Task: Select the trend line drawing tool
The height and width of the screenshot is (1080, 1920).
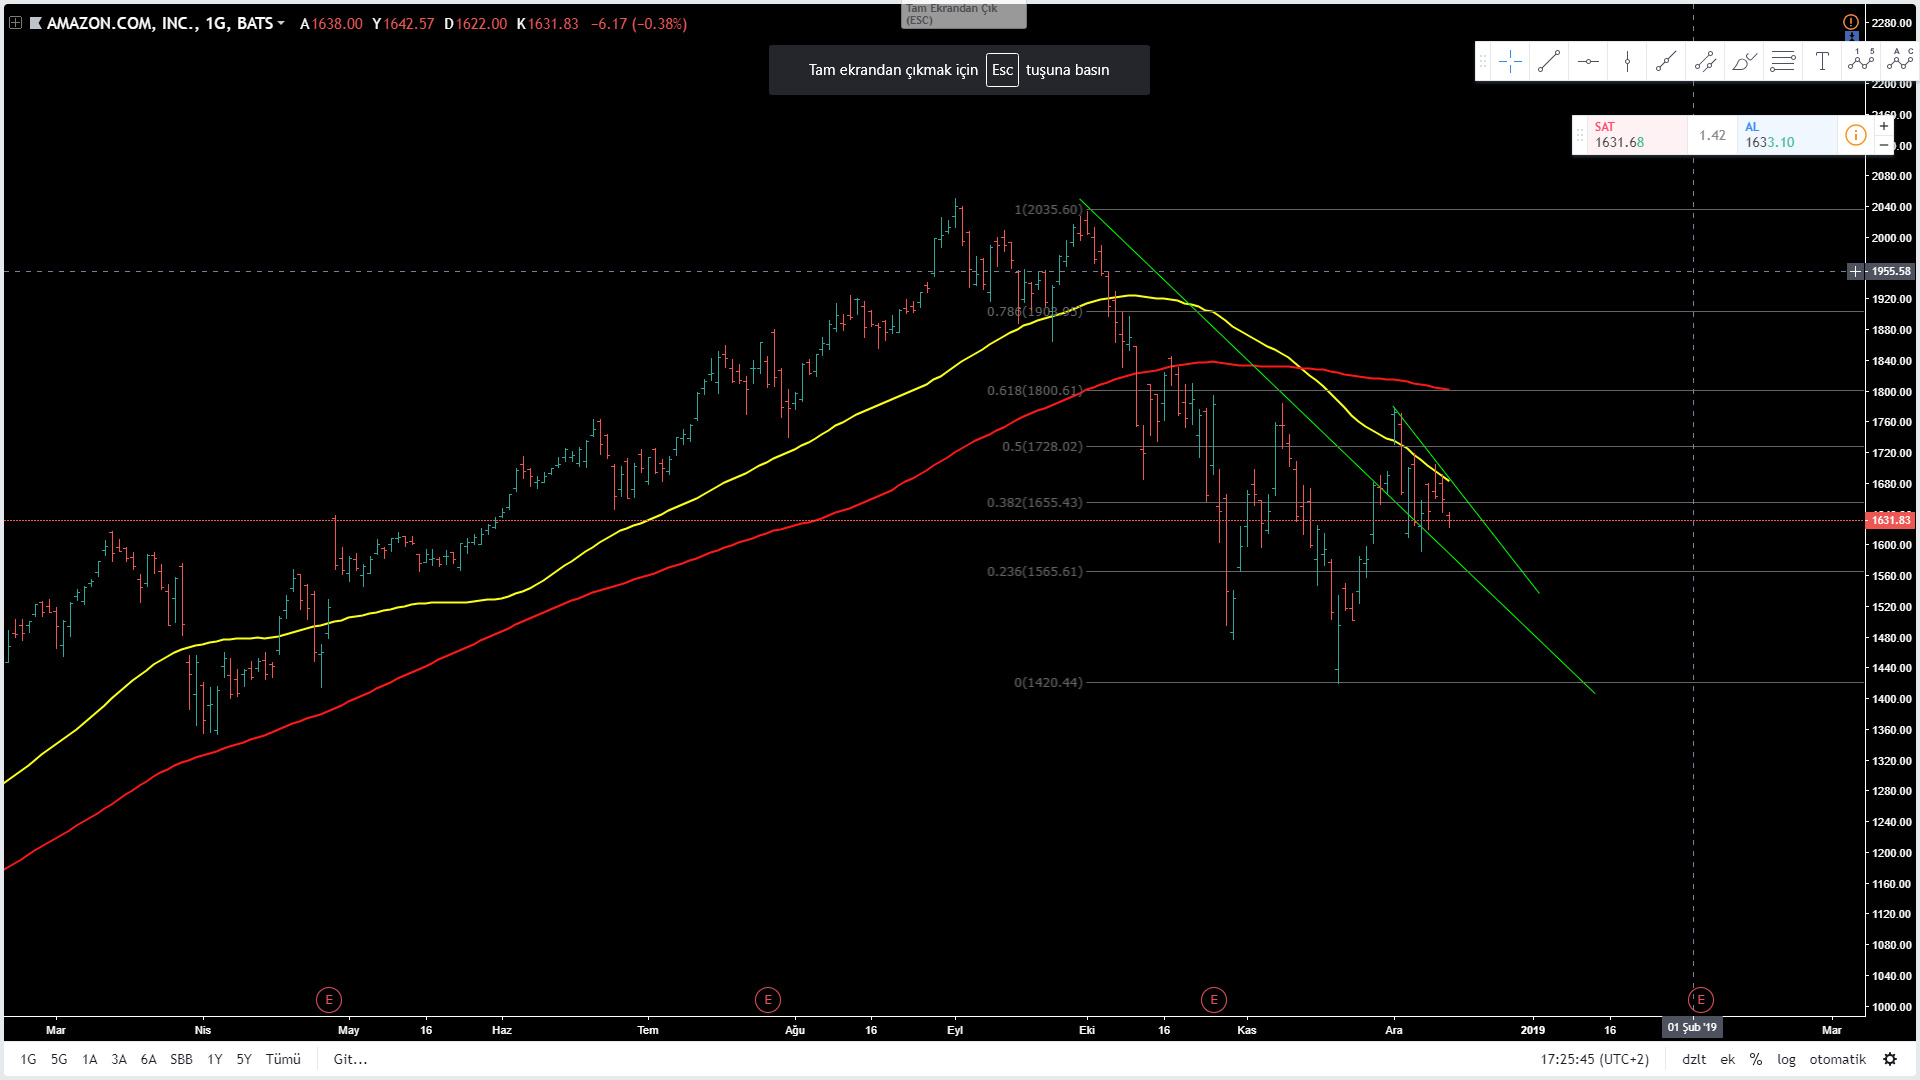Action: coord(1549,62)
